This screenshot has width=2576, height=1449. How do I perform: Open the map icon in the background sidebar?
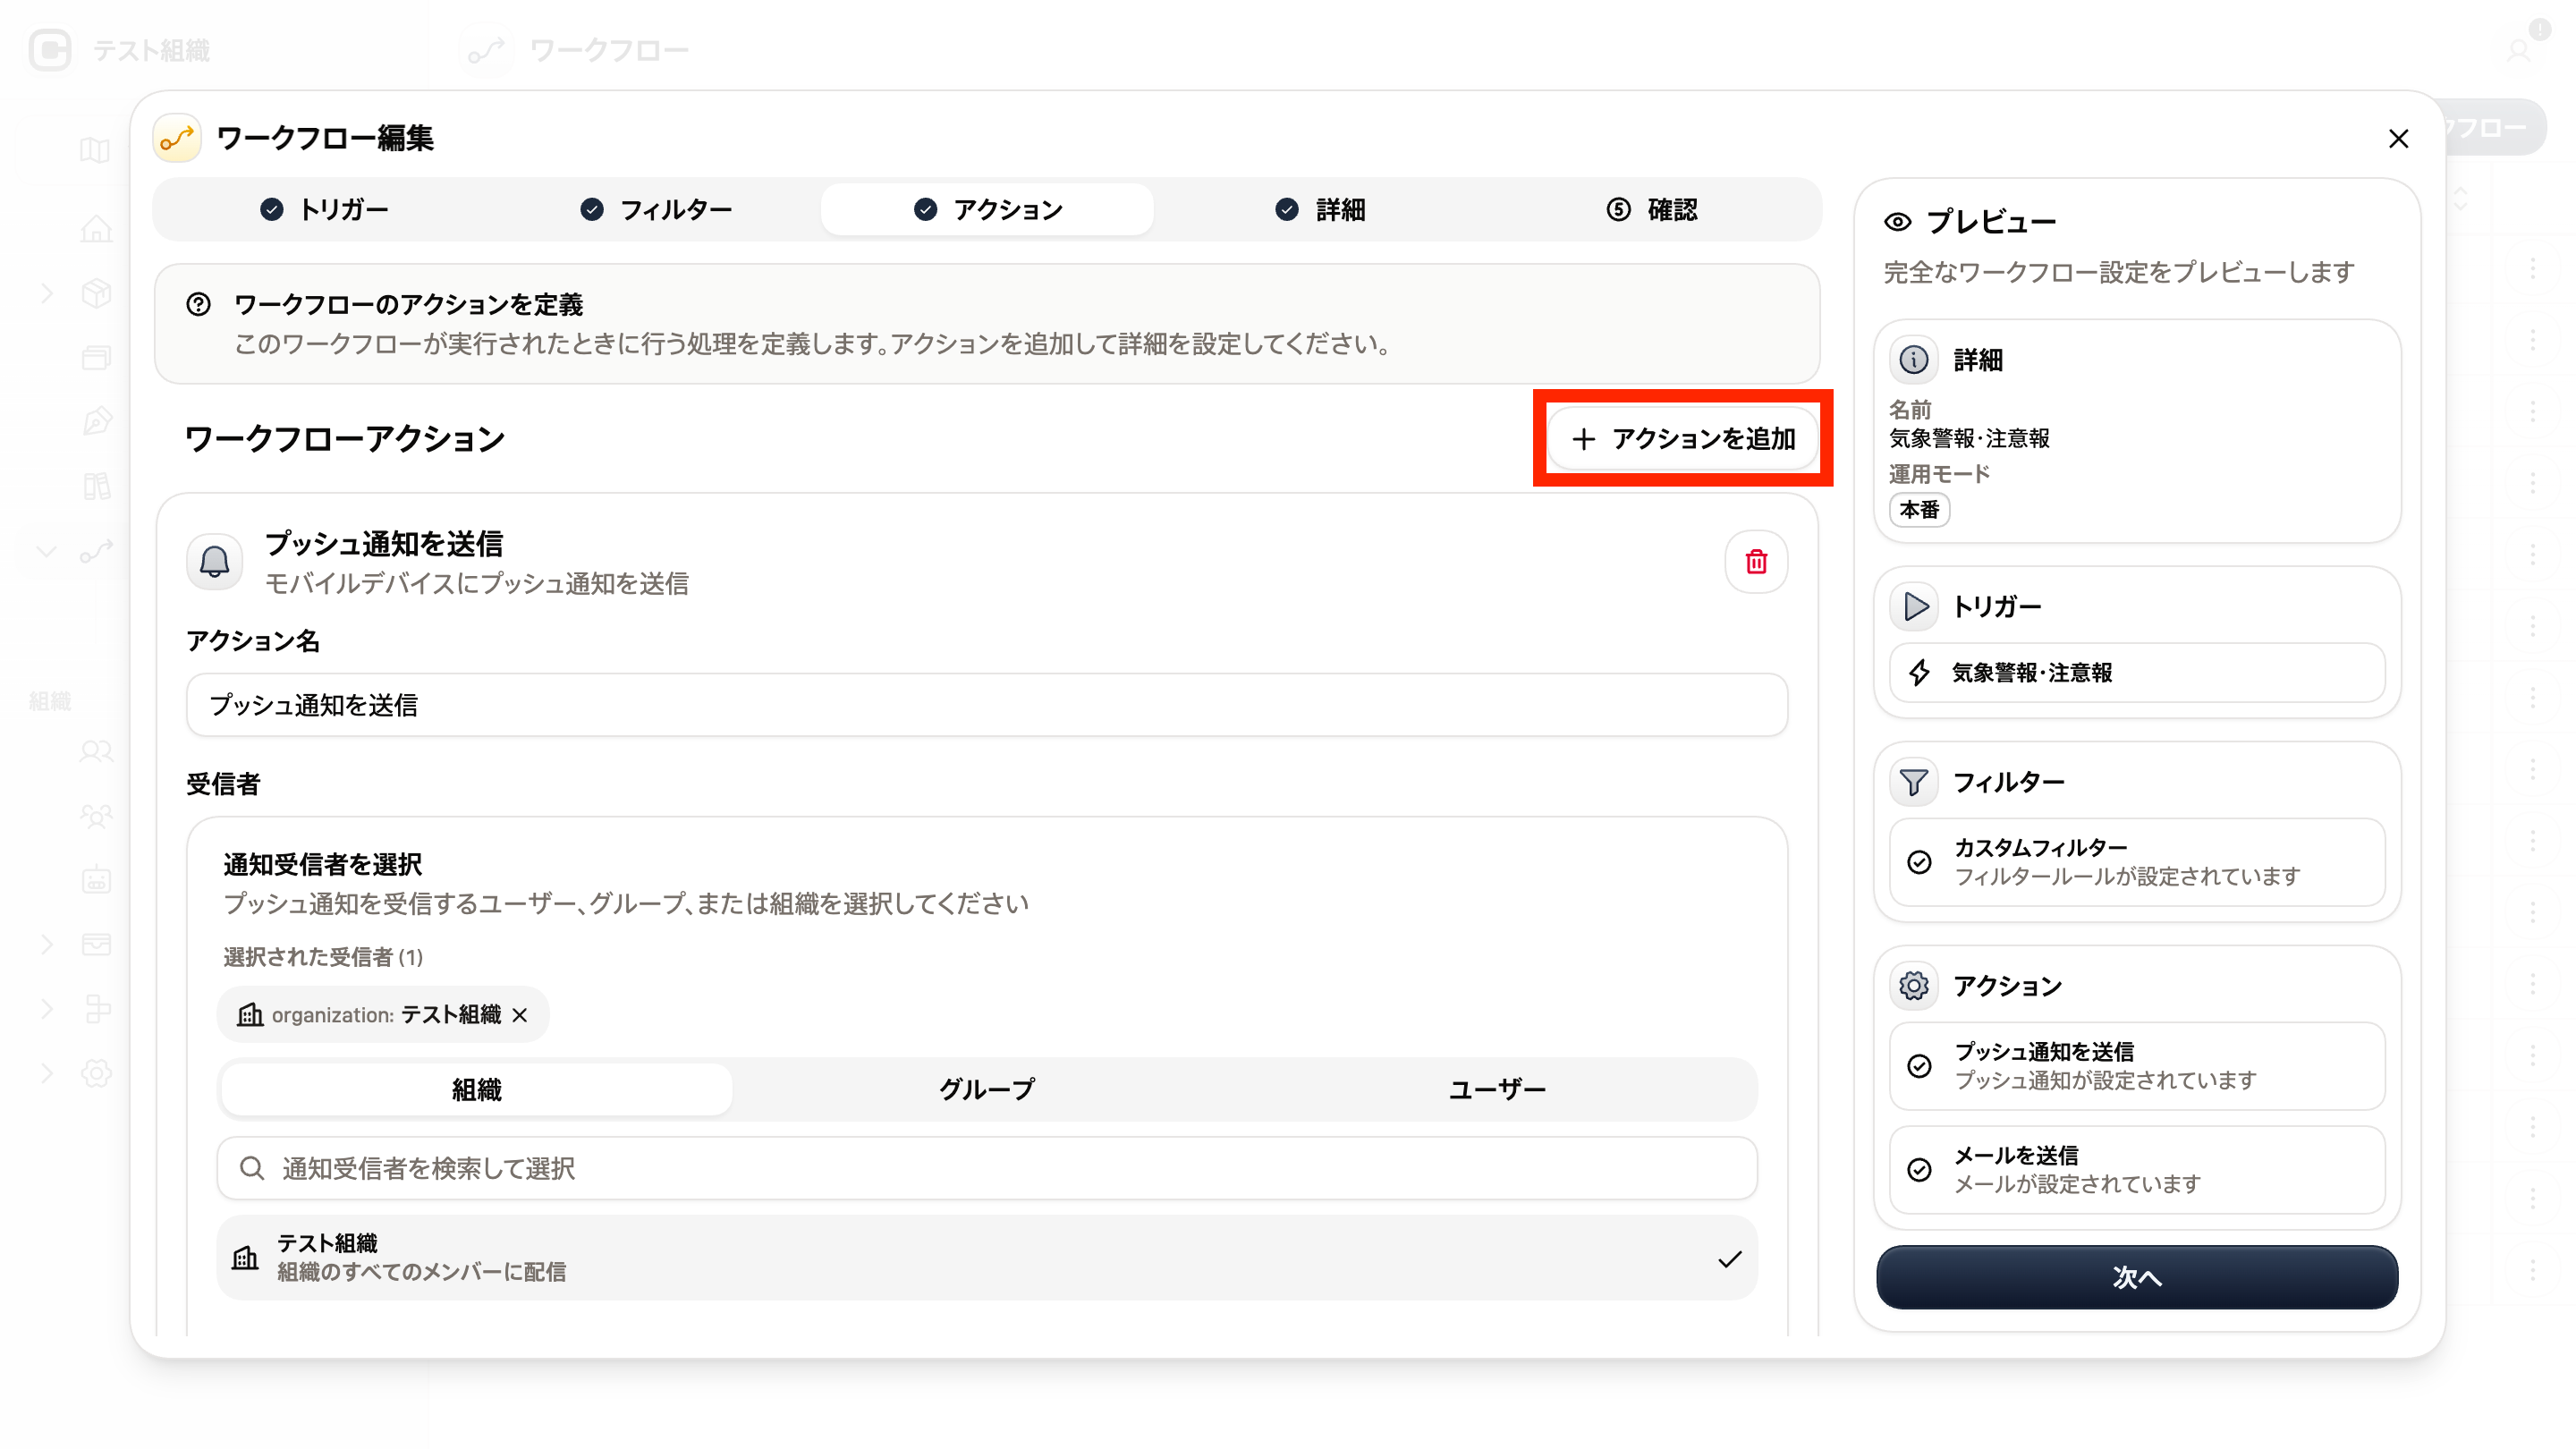click(96, 150)
